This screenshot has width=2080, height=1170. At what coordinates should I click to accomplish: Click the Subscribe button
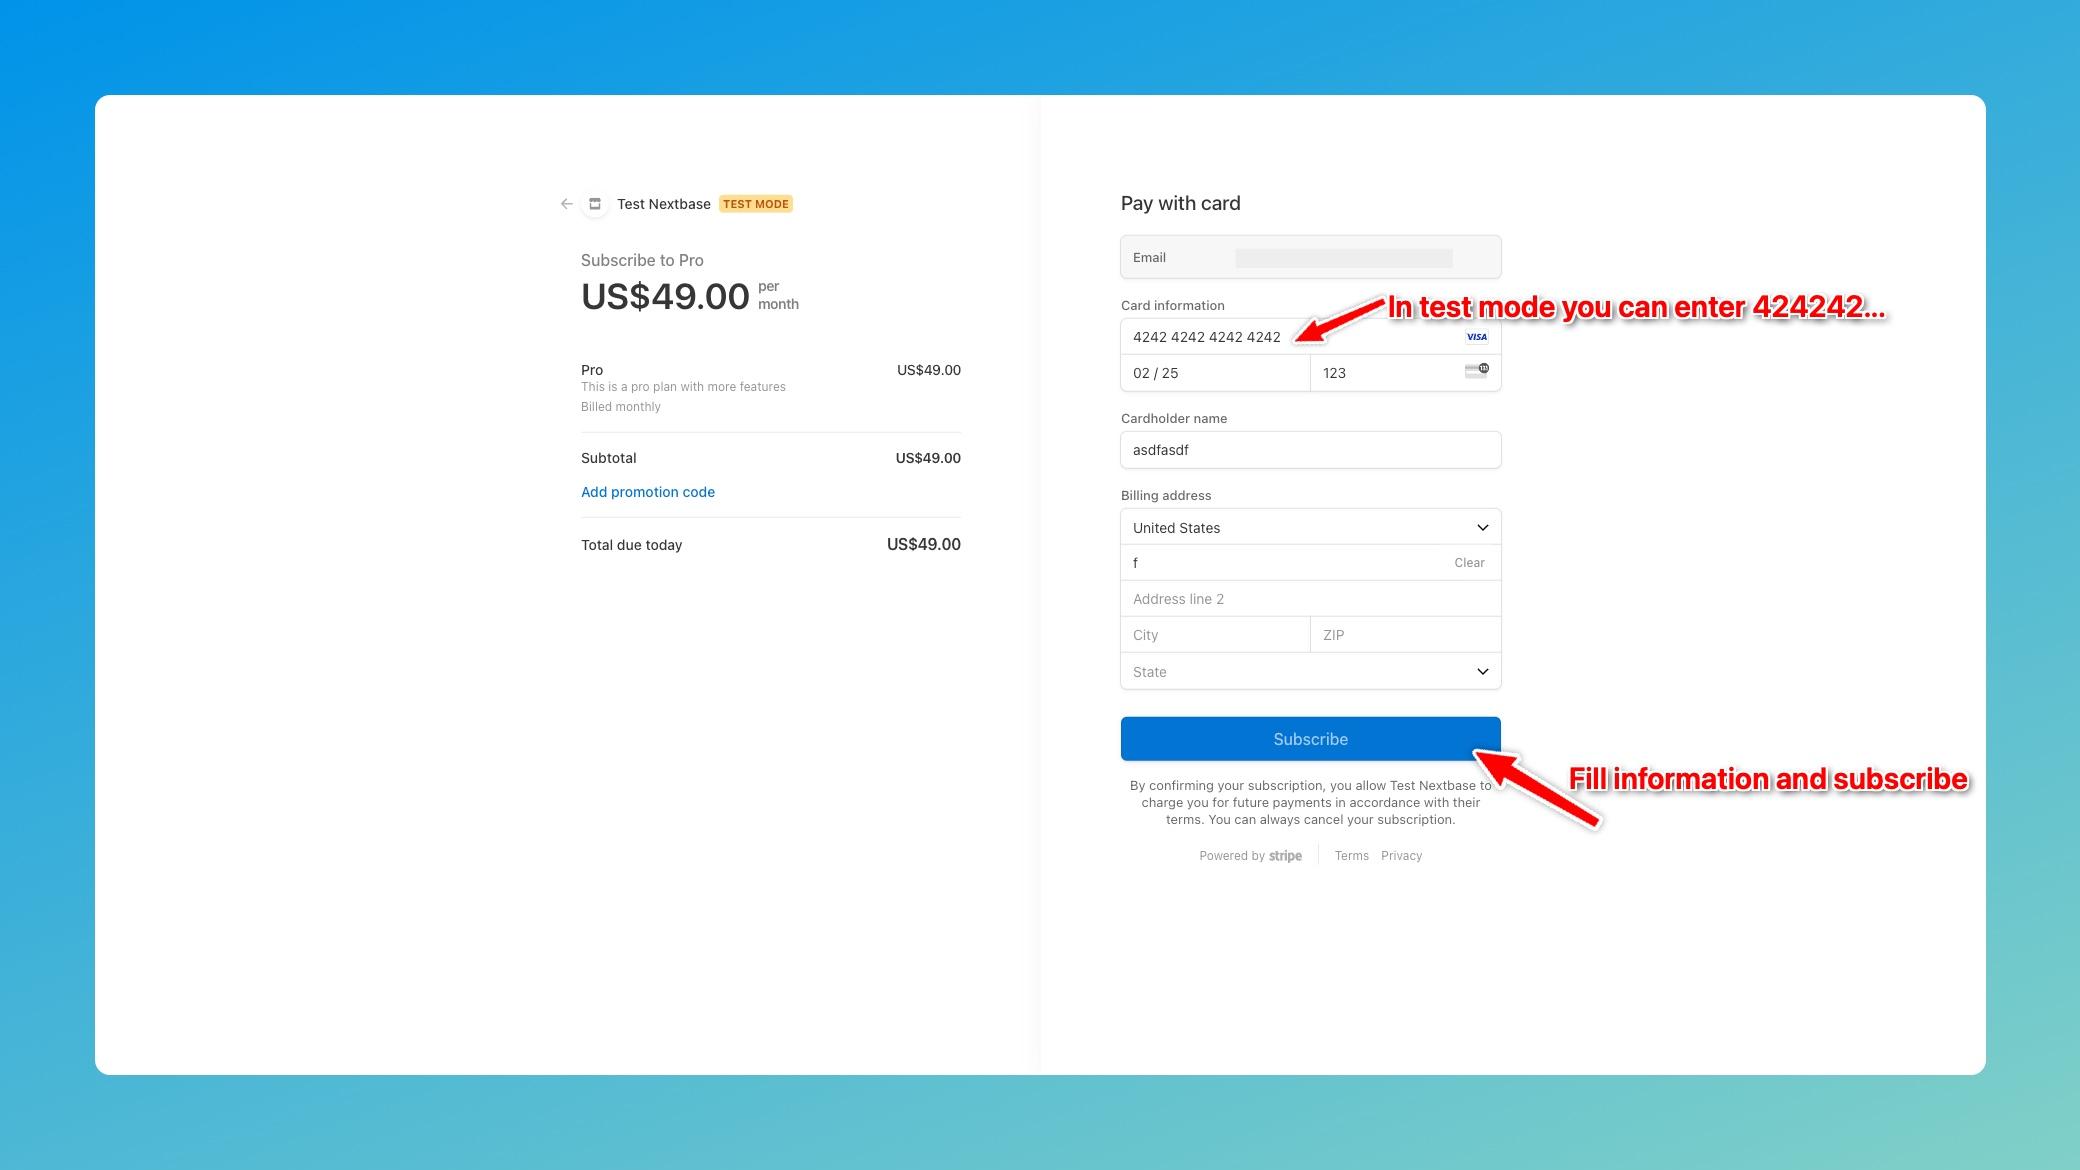tap(1310, 739)
